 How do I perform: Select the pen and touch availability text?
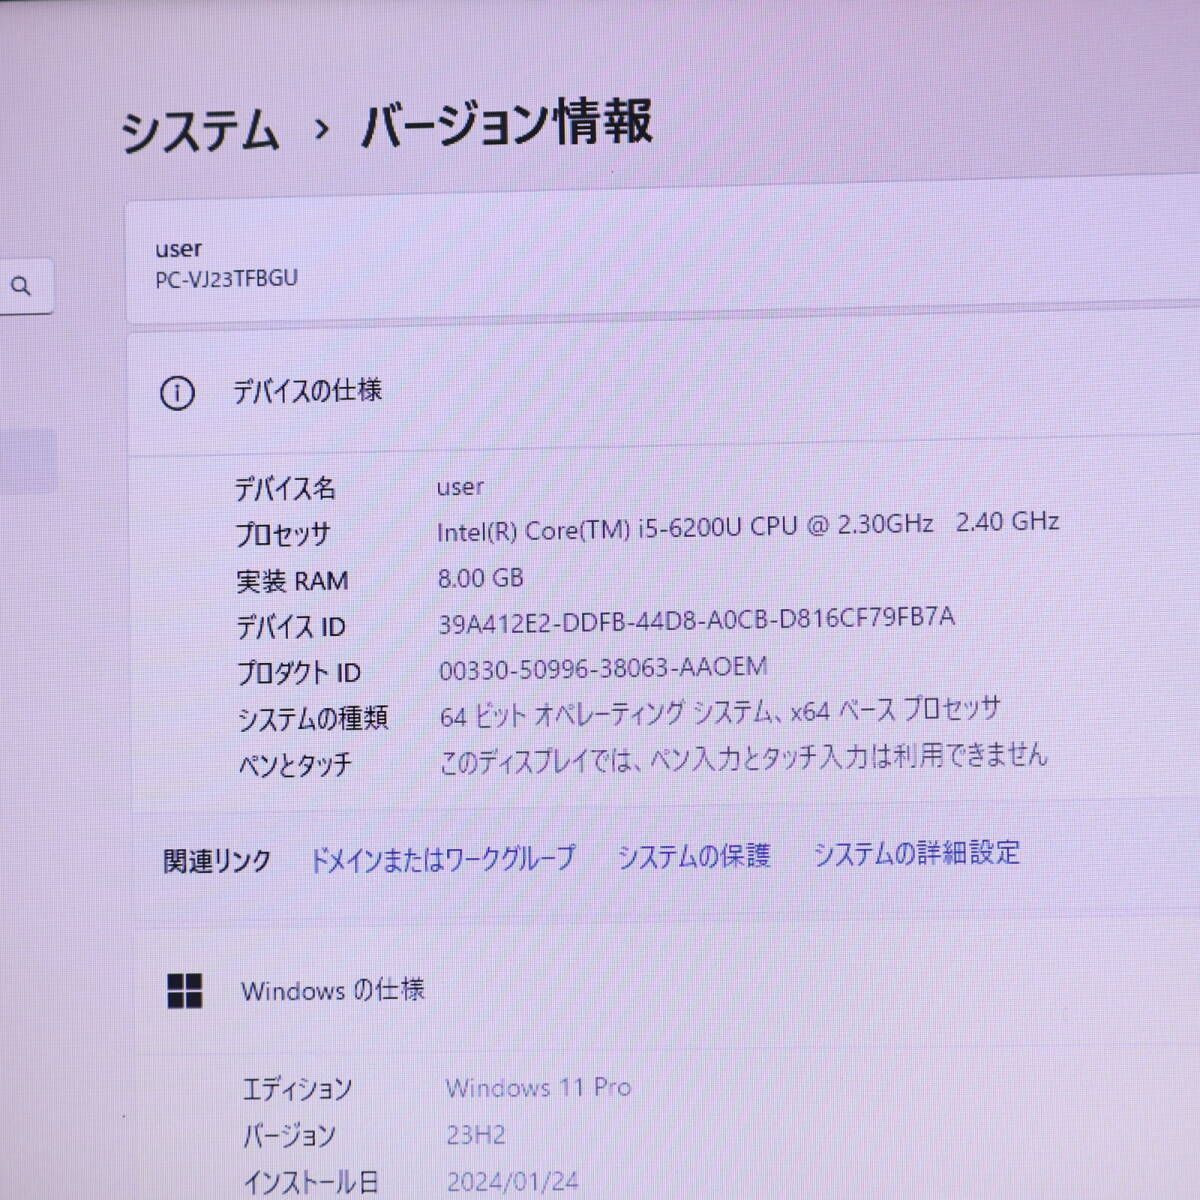tap(743, 758)
